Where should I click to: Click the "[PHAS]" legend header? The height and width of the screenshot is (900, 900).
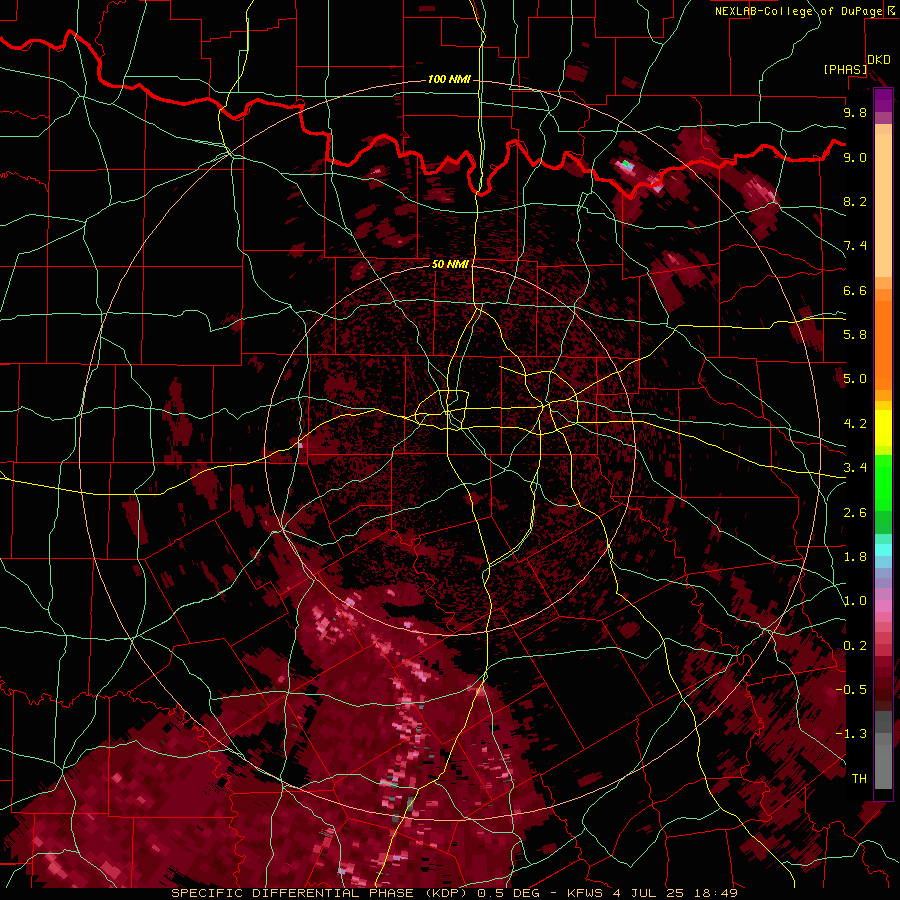pyautogui.click(x=845, y=69)
